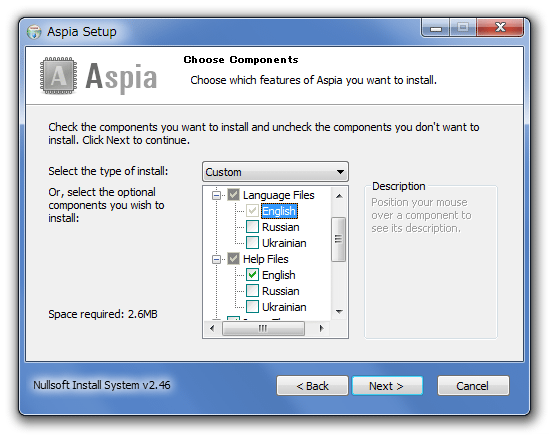The image size is (552, 438).
Task: Toggle the Language Files group checkbox
Action: point(233,195)
